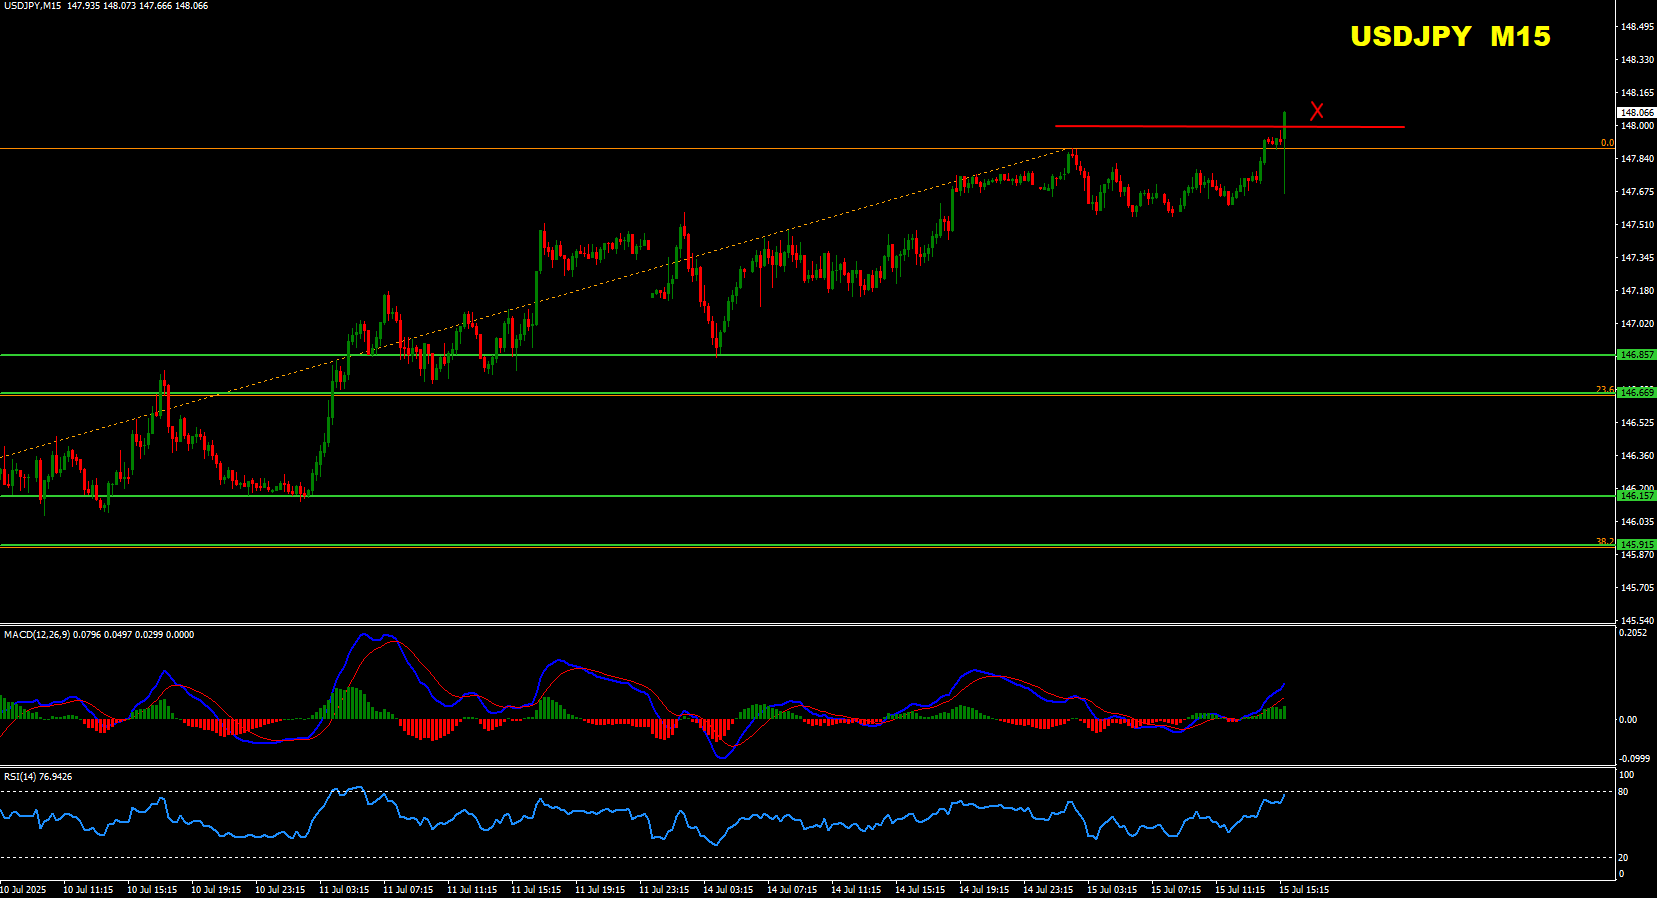Click the 145.915 green price label
The image size is (1657, 898).
pyautogui.click(x=1636, y=545)
